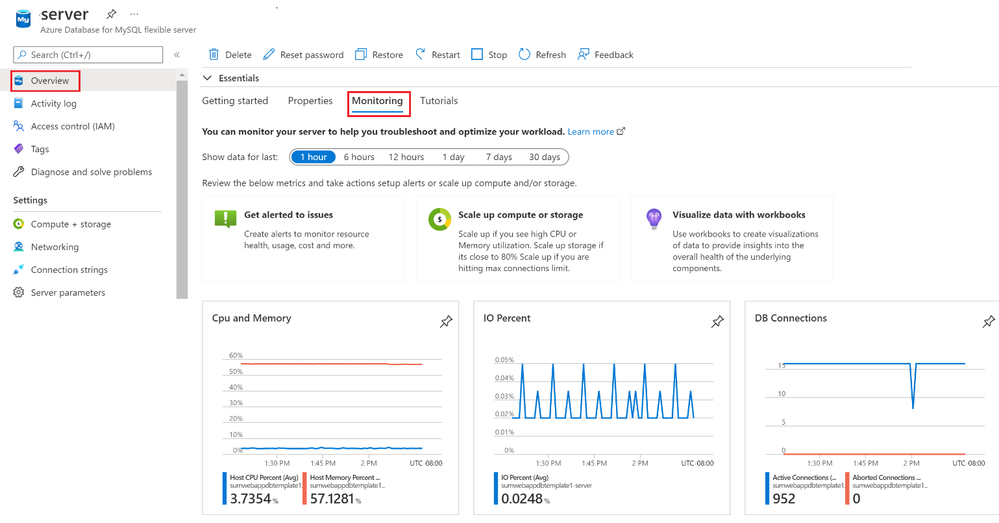The width and height of the screenshot is (999, 523).
Task: Click the MySQL server logo icon
Action: 23,19
